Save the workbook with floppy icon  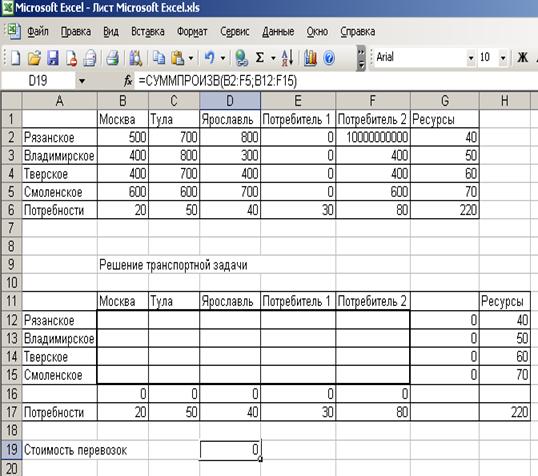click(x=52, y=58)
